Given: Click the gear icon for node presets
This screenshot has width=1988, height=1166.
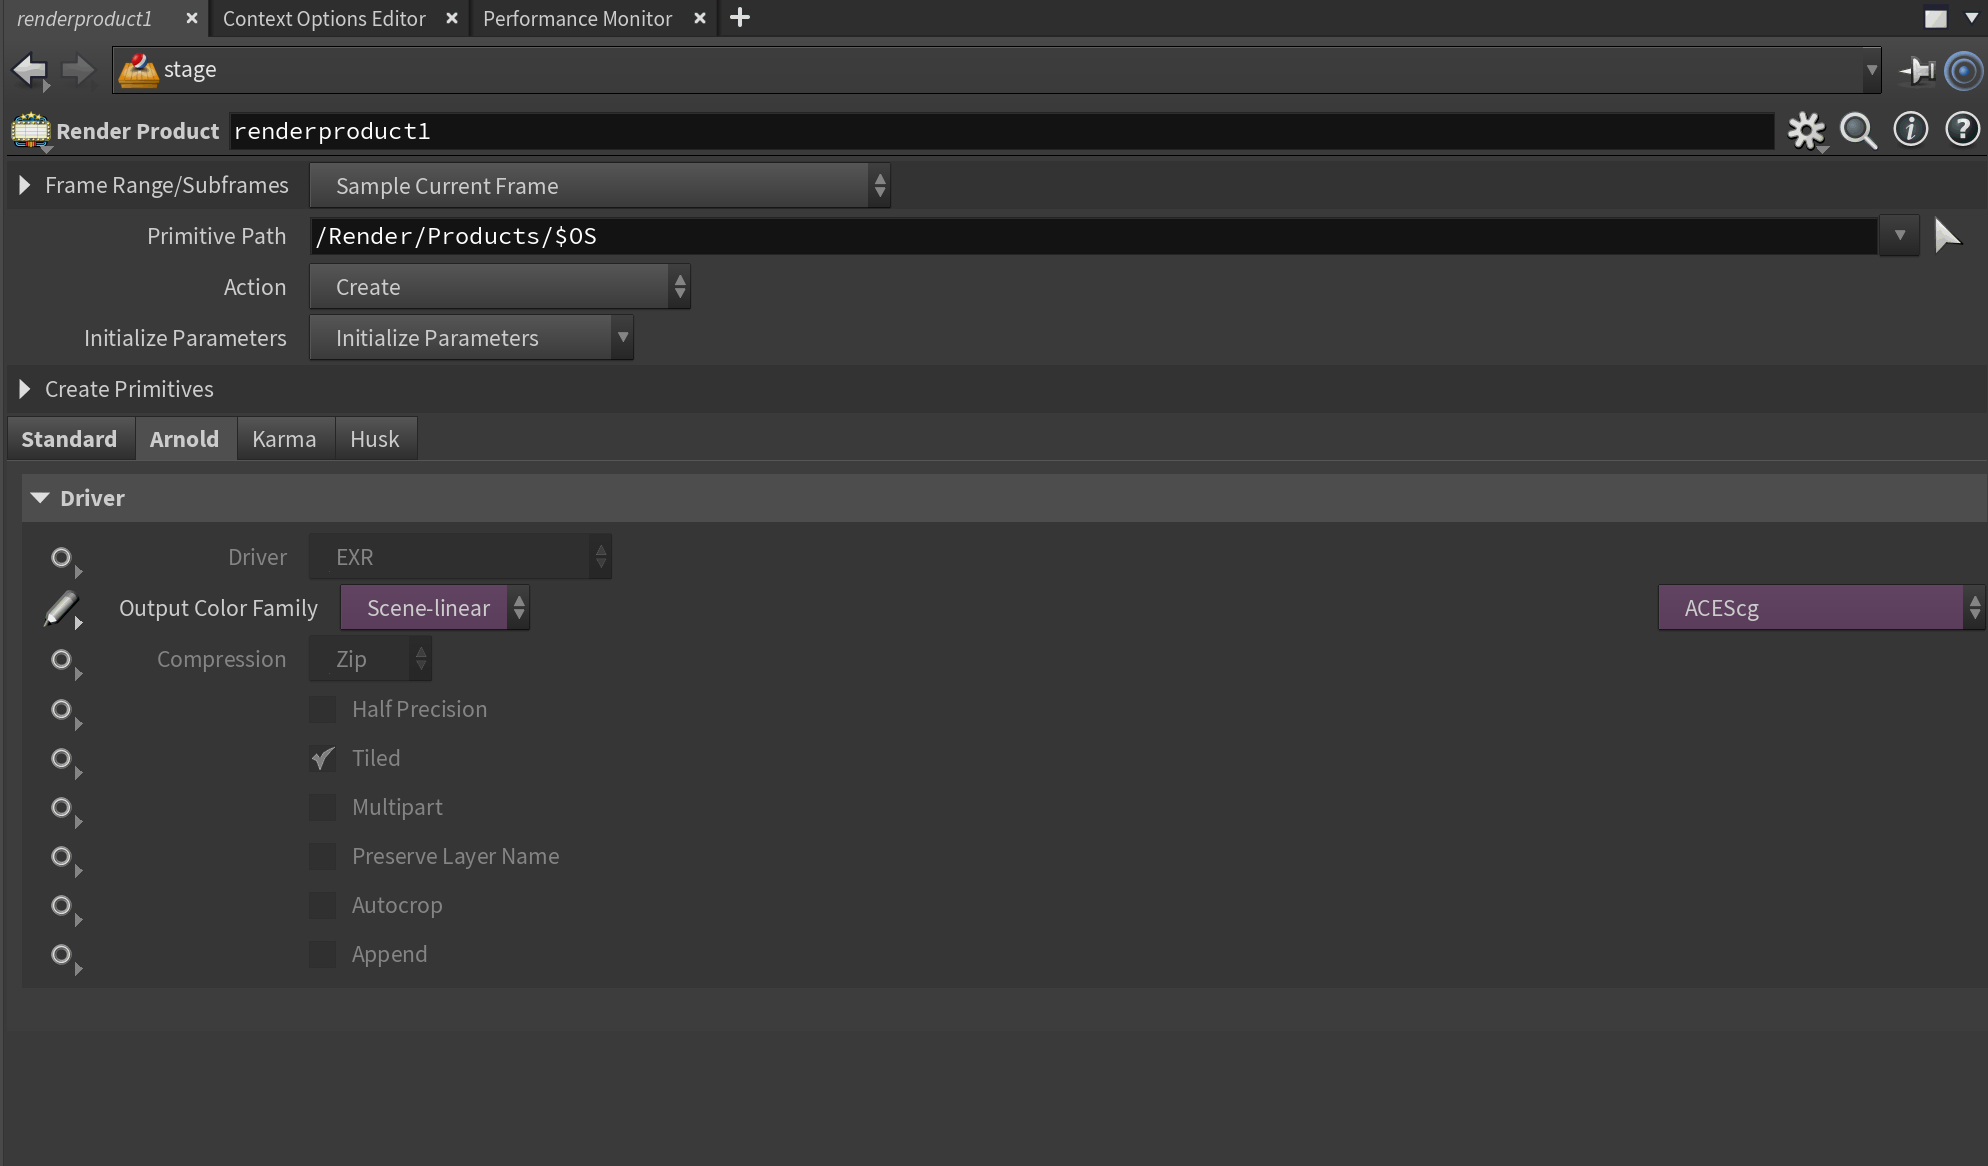Looking at the screenshot, I should 1806,129.
